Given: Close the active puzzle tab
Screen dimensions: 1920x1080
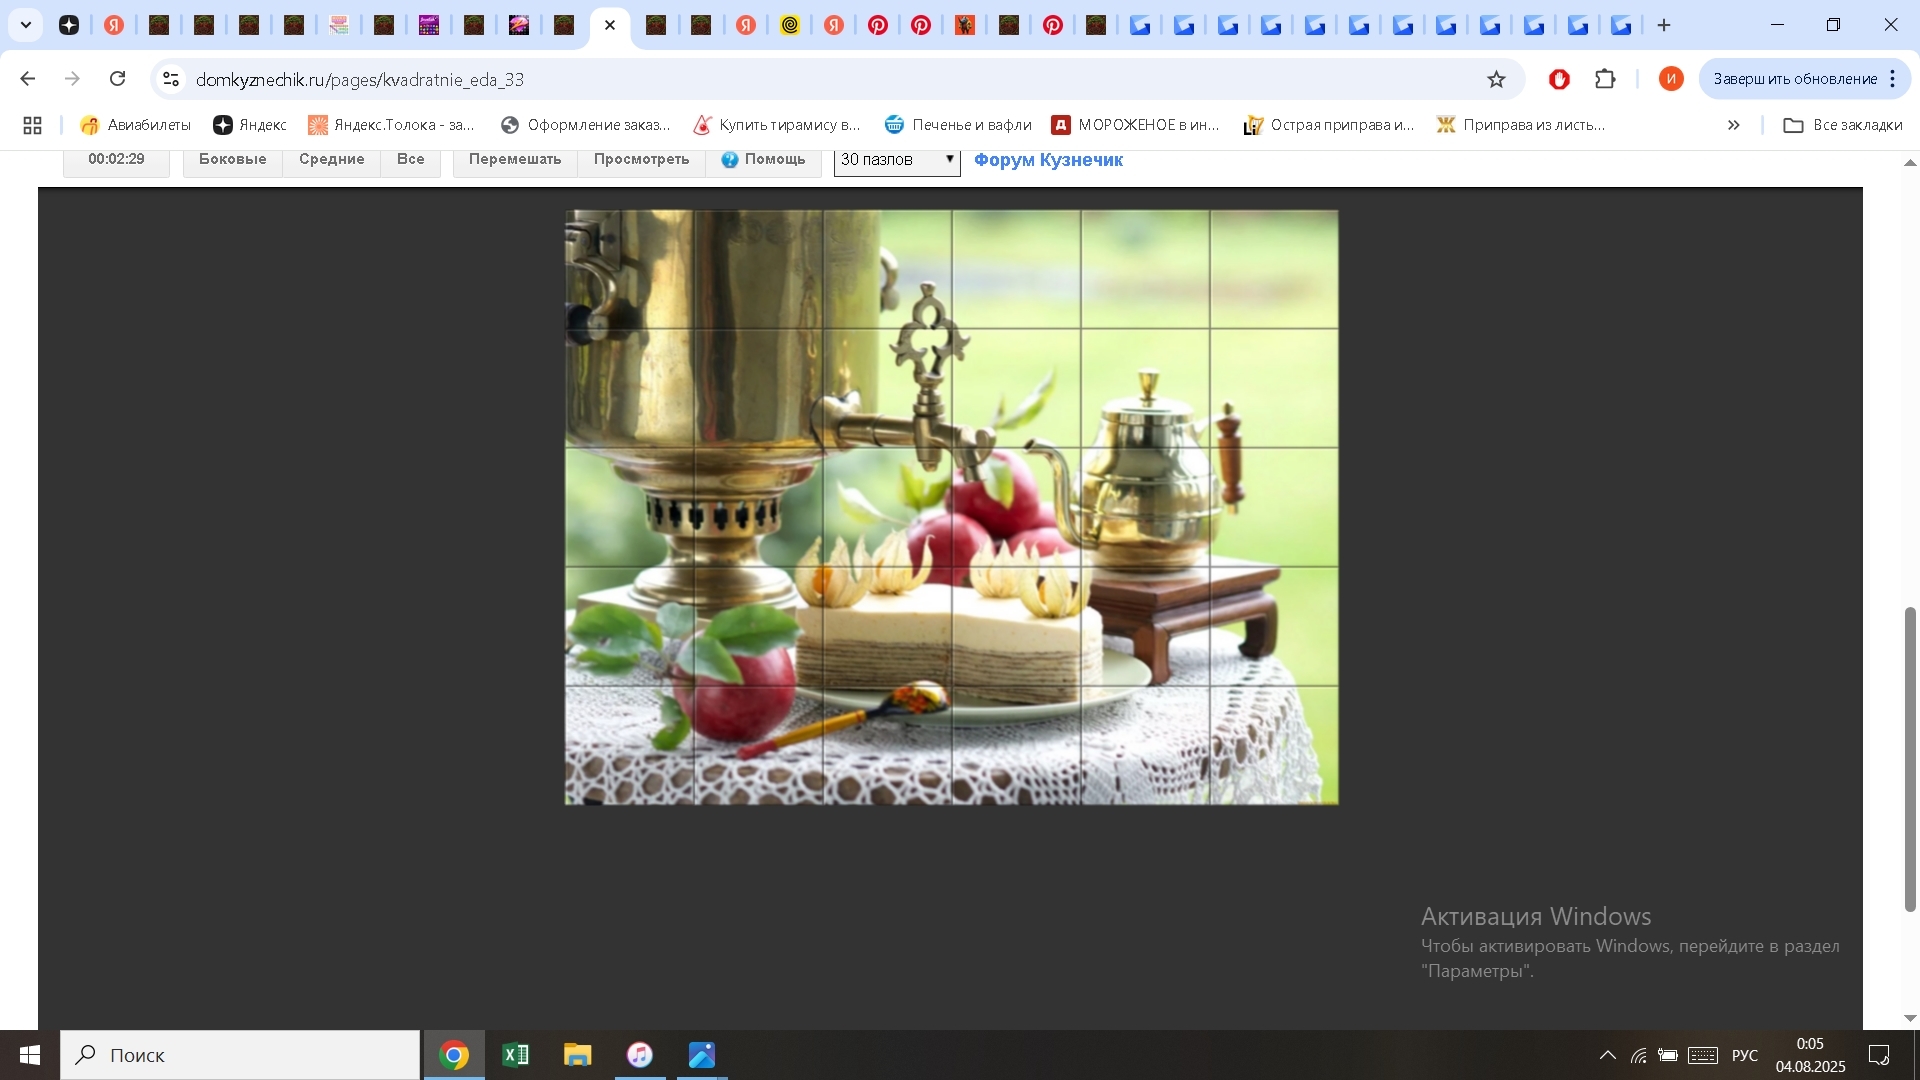Looking at the screenshot, I should [610, 25].
